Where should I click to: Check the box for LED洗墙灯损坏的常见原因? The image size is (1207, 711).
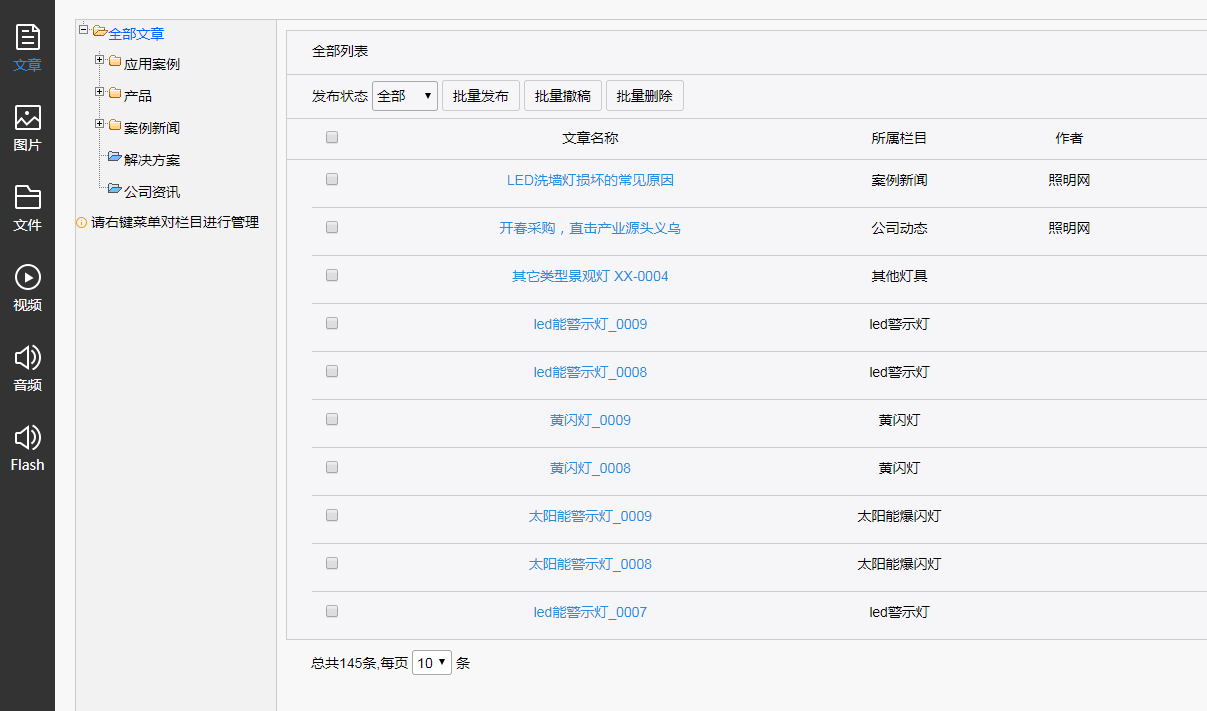[x=332, y=180]
